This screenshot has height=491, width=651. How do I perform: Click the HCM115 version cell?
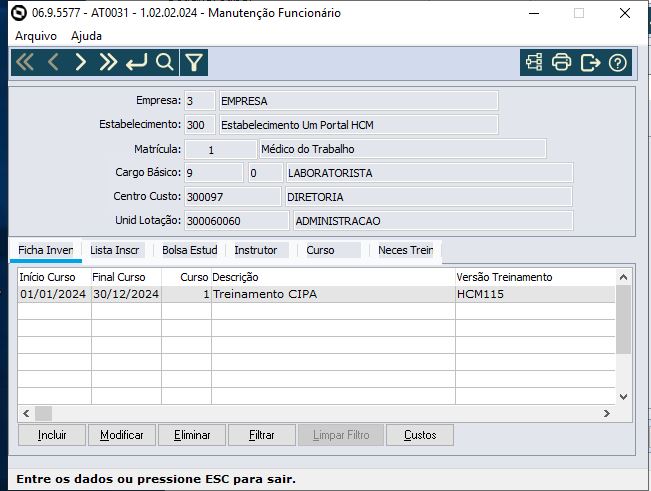pyautogui.click(x=535, y=294)
